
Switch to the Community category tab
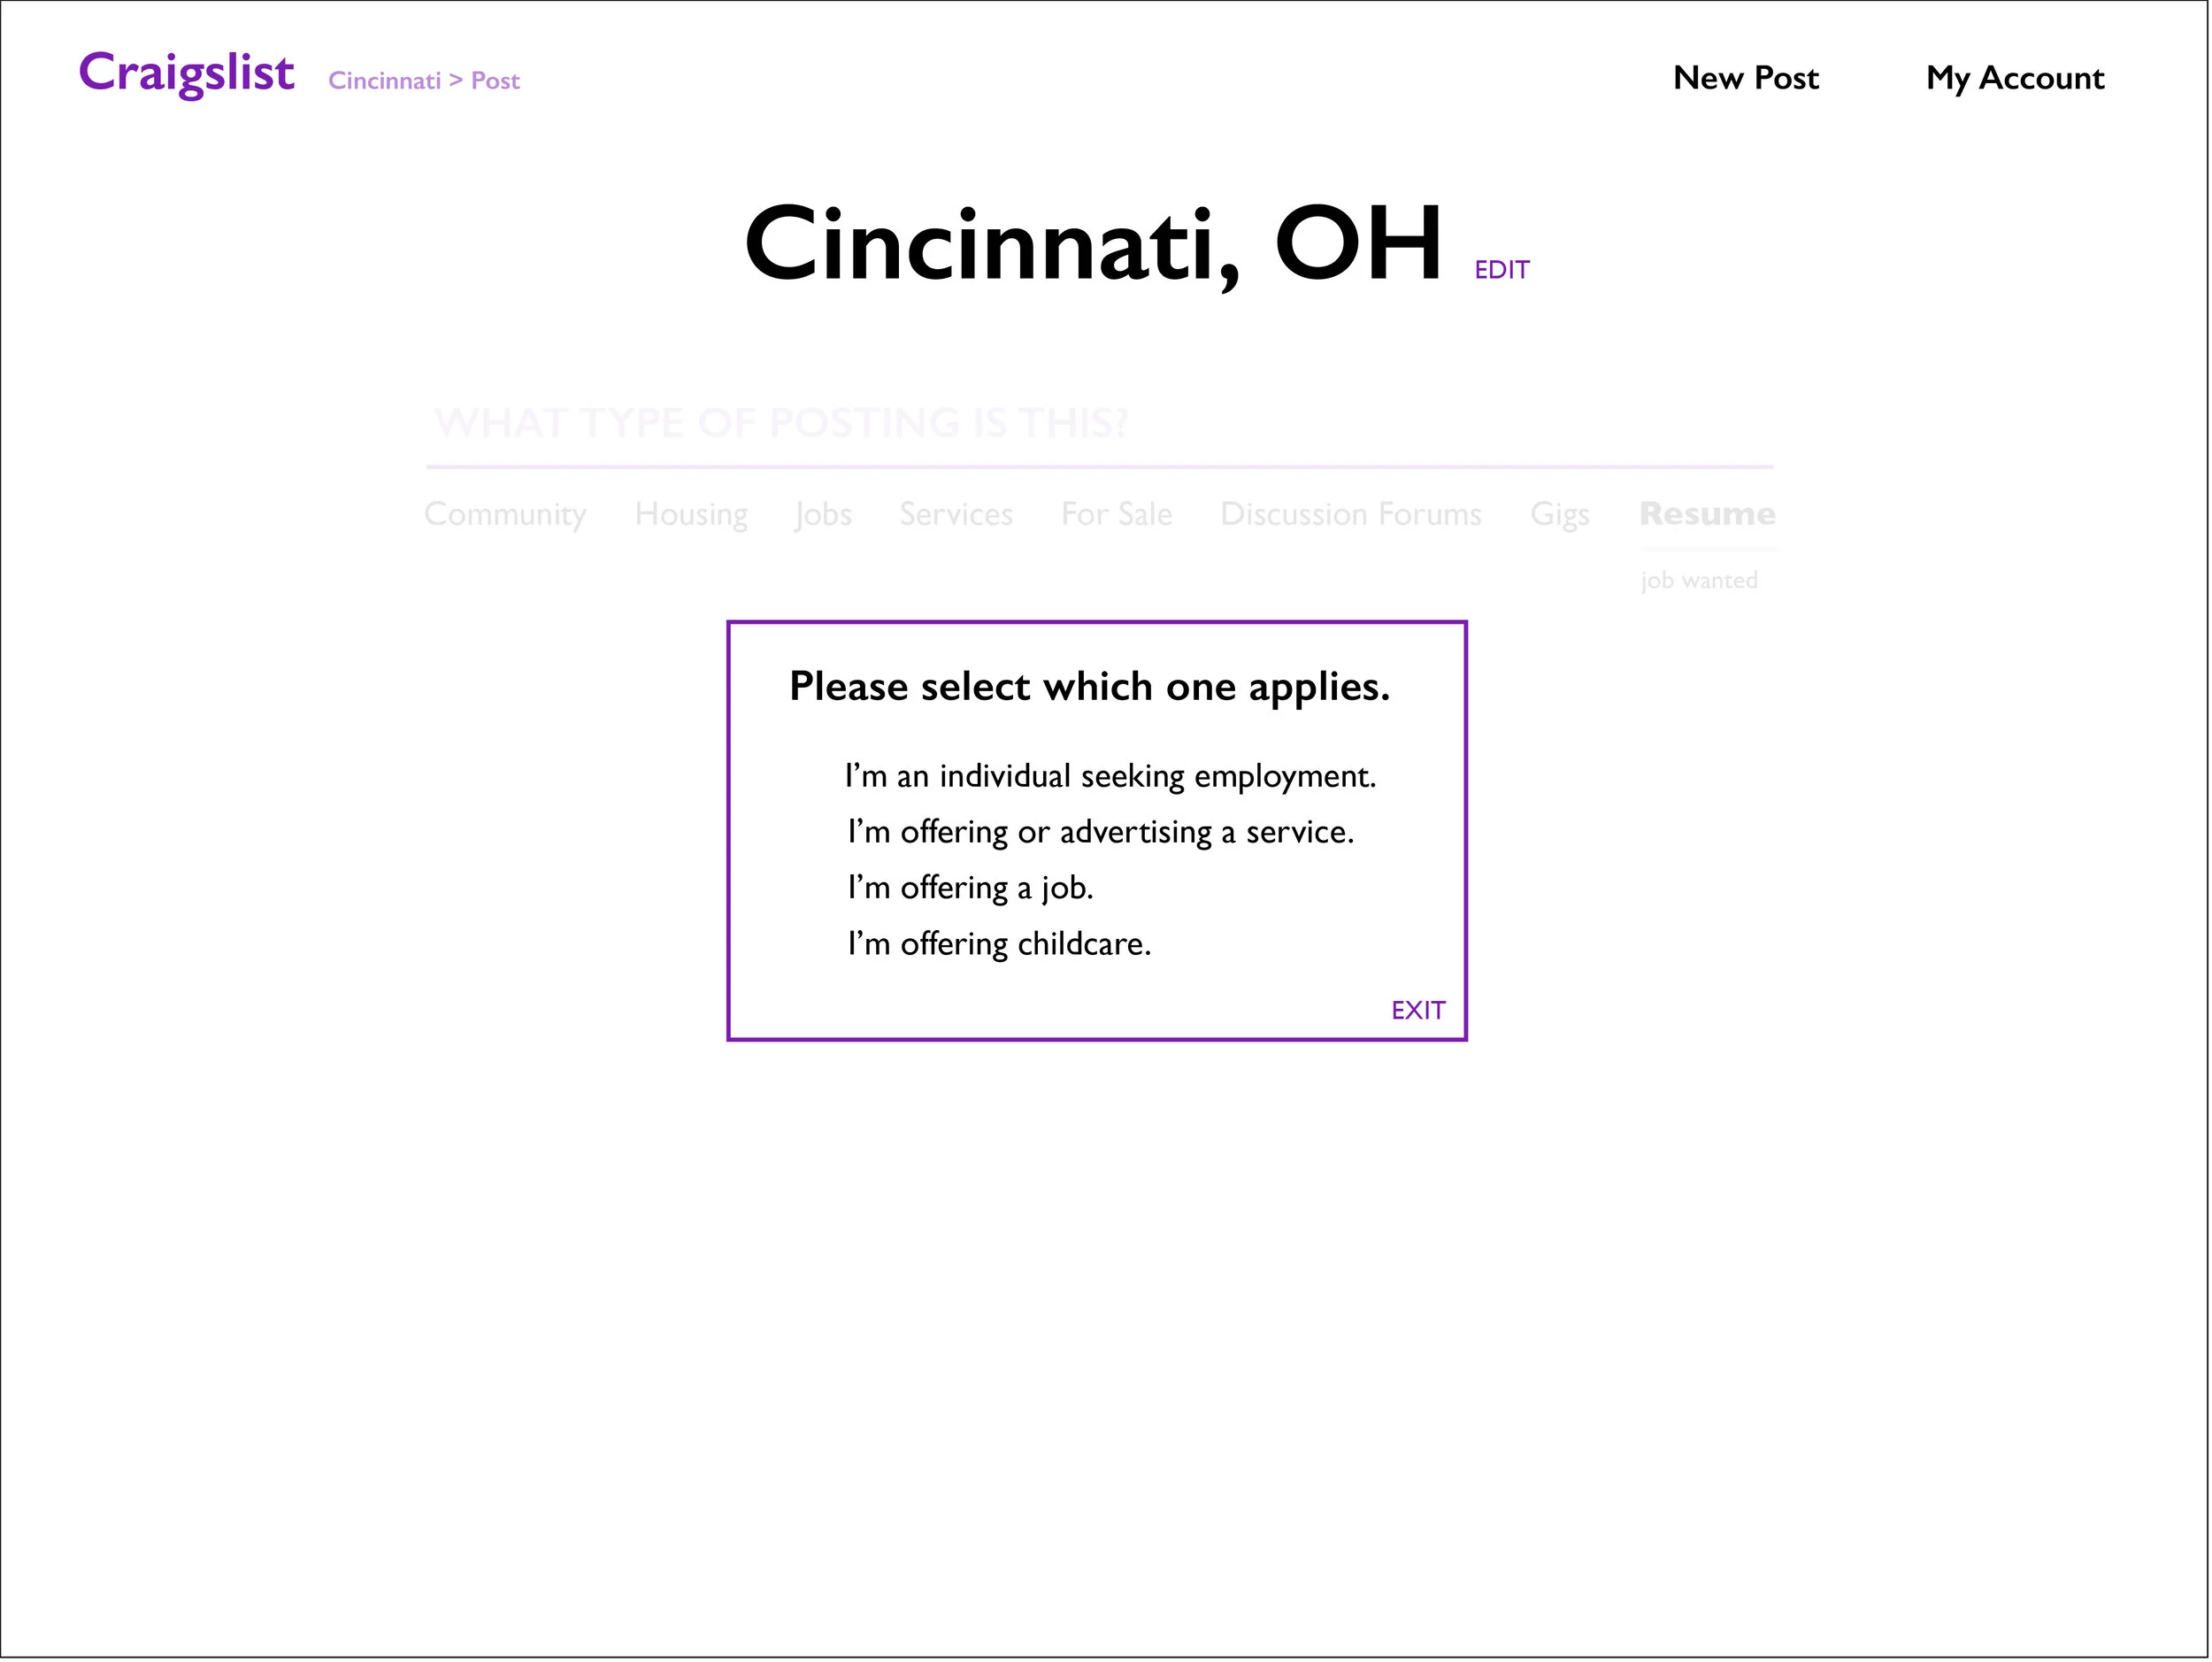click(505, 514)
